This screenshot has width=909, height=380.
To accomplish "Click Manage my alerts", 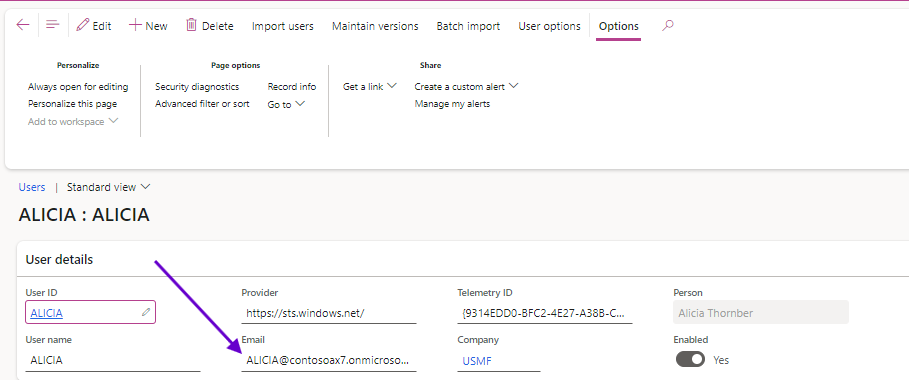I will 452,104.
